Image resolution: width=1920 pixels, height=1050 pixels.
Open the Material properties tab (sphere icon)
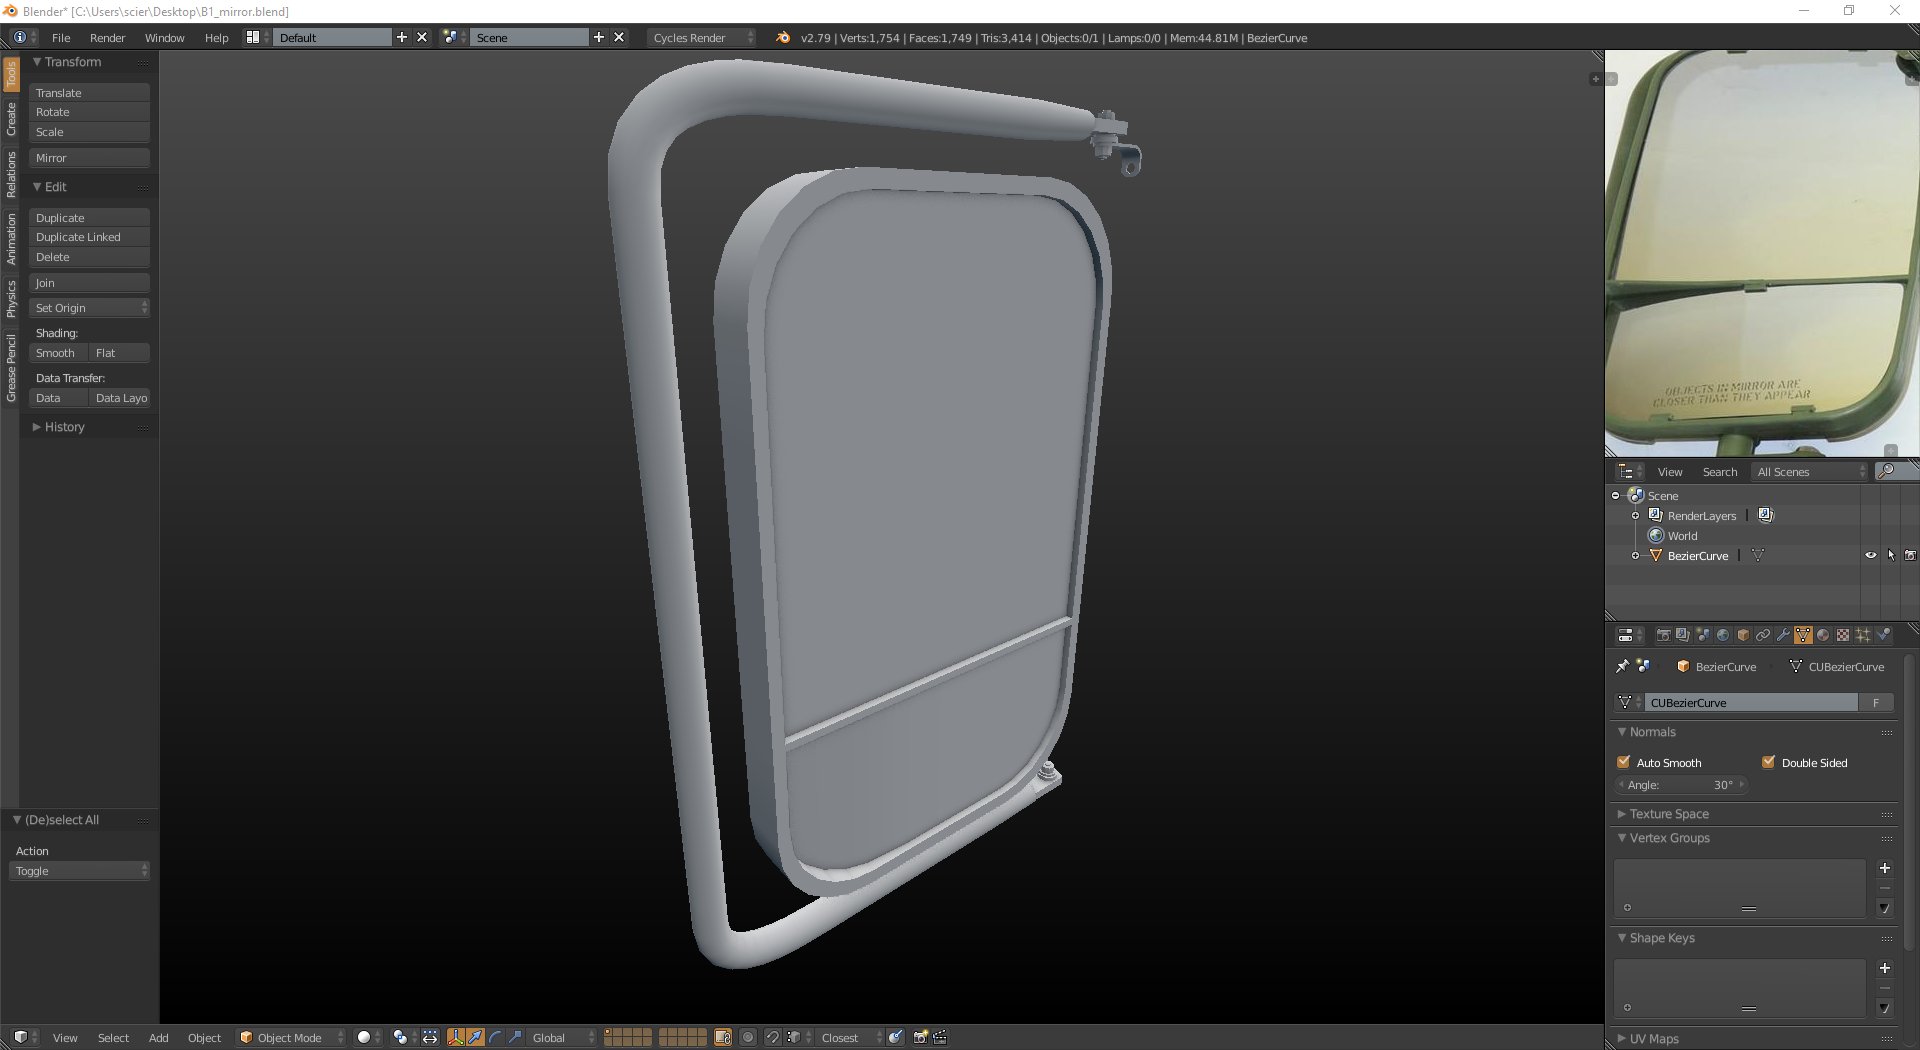click(1823, 635)
